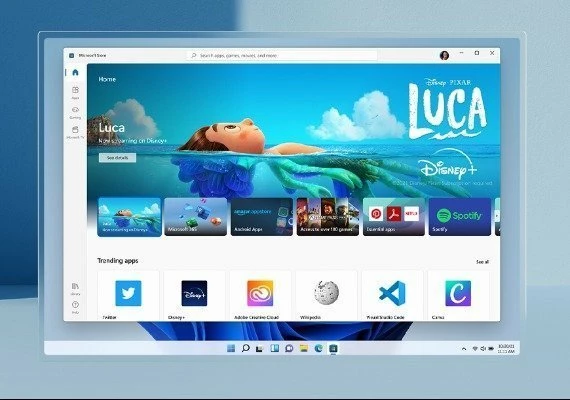
Task: Open the taskbar clock and date
Action: pos(506,349)
